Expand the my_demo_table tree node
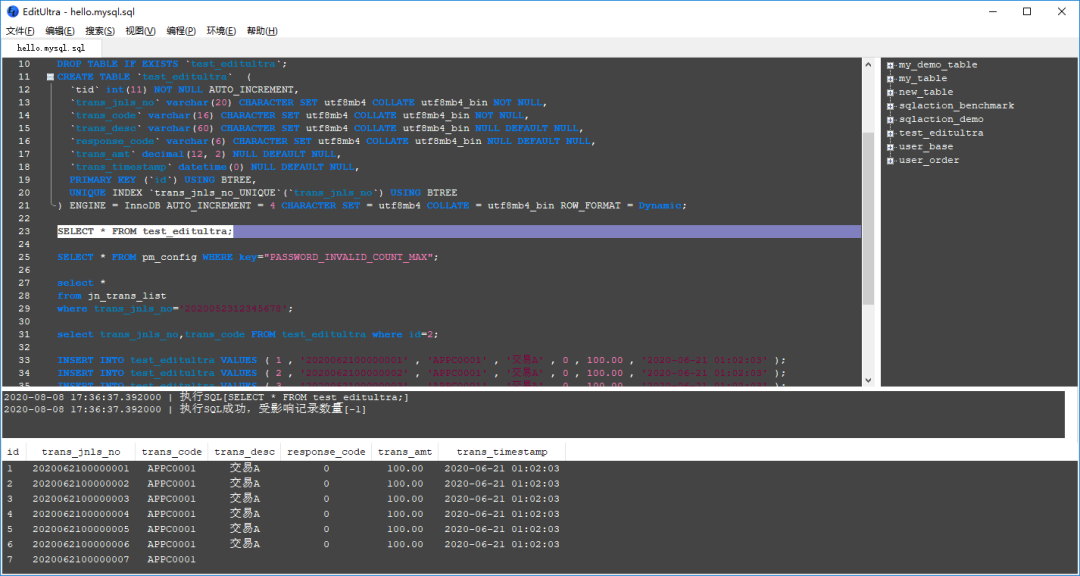 pyautogui.click(x=890, y=65)
